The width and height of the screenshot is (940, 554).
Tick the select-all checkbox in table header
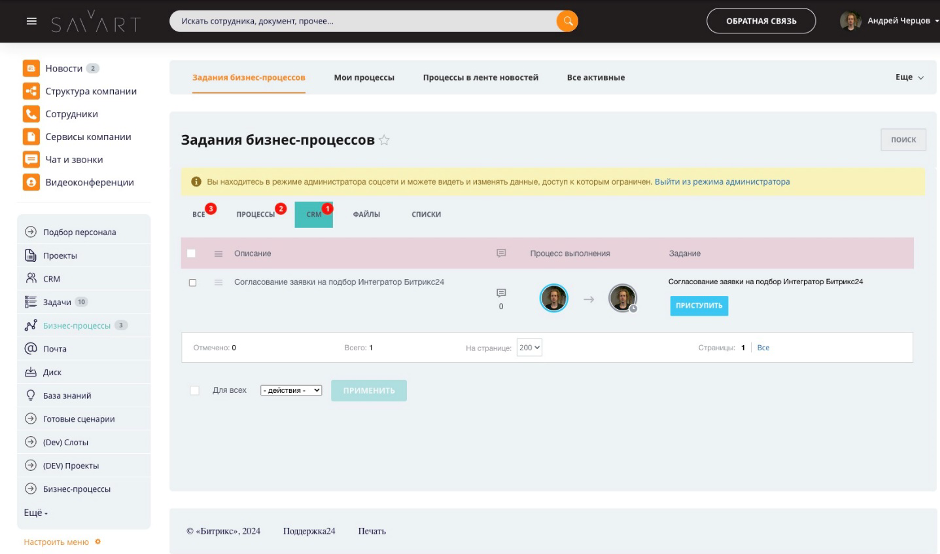191,254
